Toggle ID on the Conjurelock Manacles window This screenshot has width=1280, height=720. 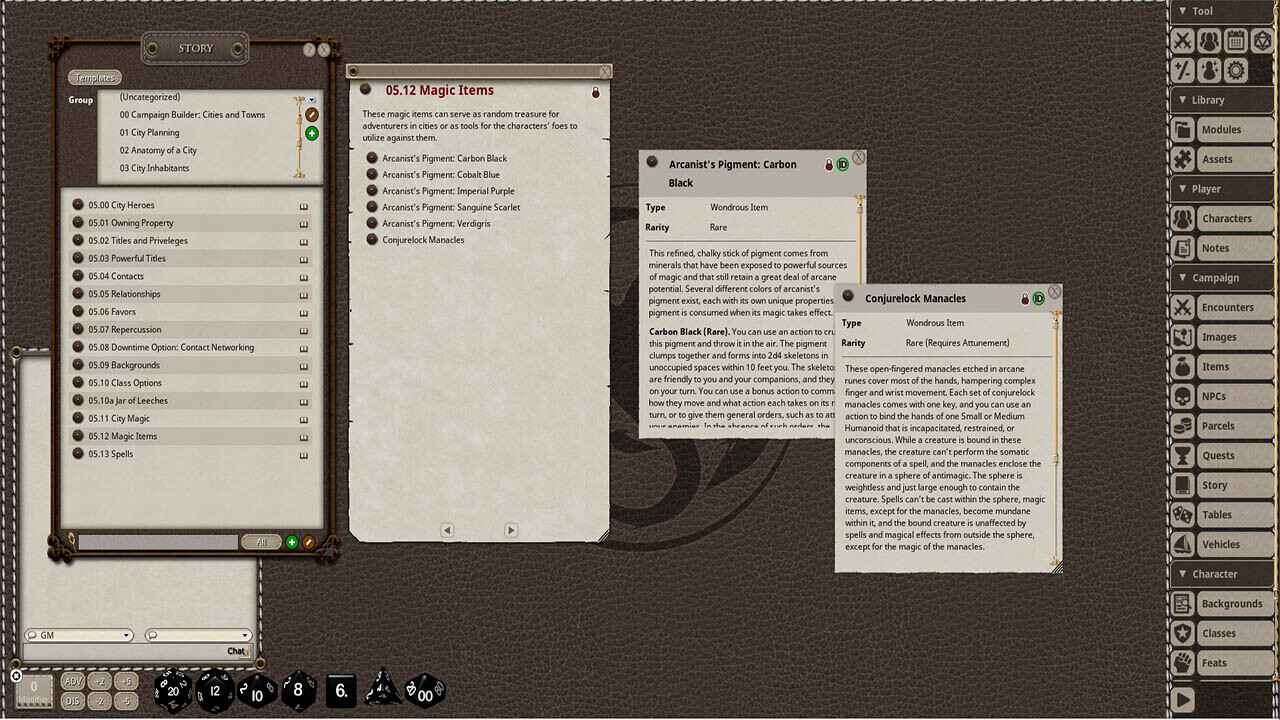[1038, 298]
